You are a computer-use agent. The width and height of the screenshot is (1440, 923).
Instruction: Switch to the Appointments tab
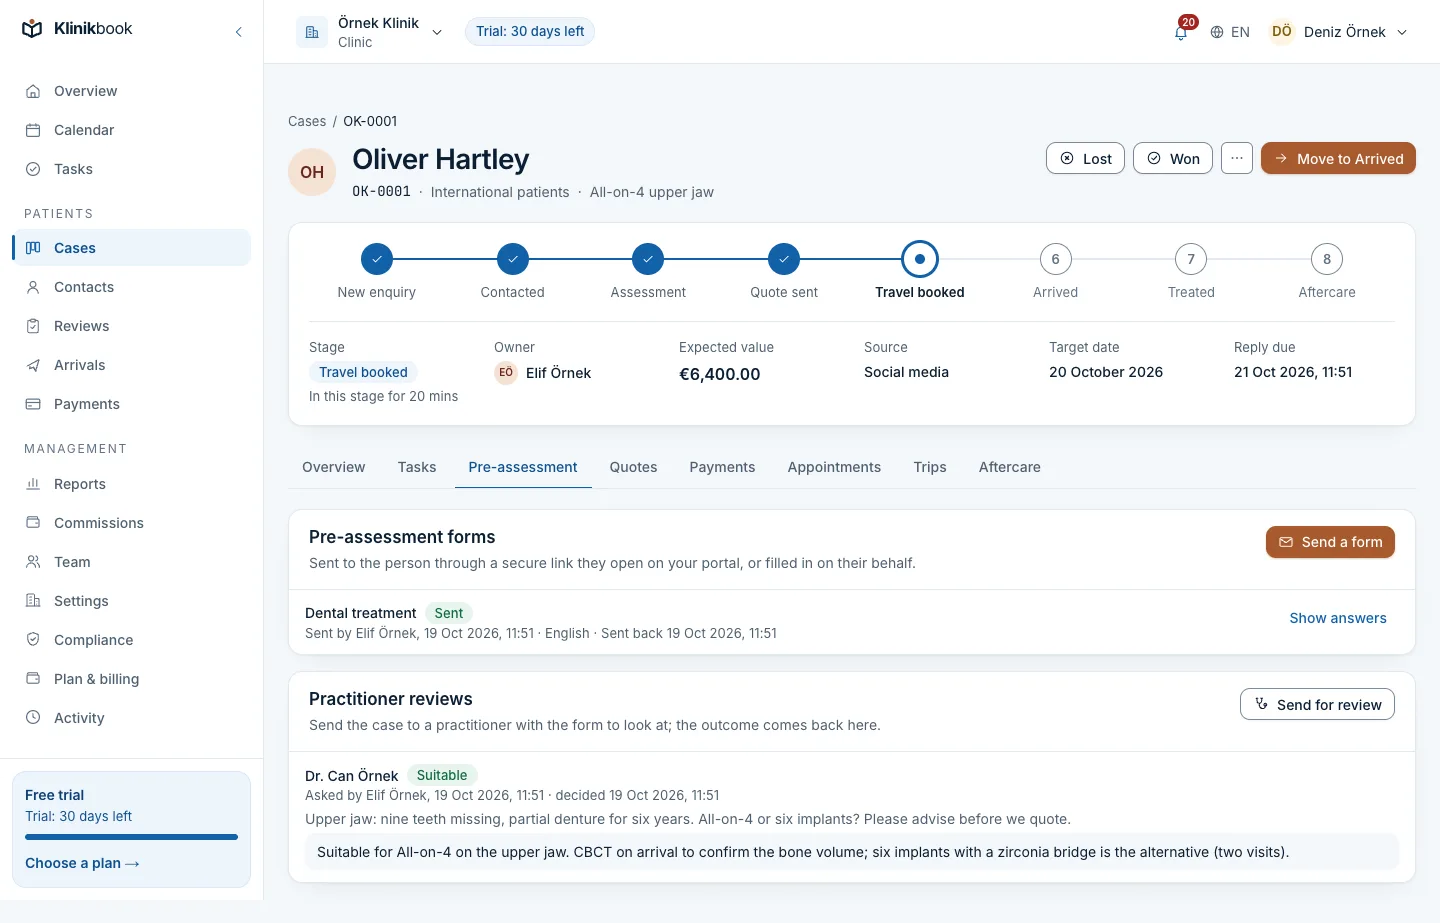tap(834, 467)
